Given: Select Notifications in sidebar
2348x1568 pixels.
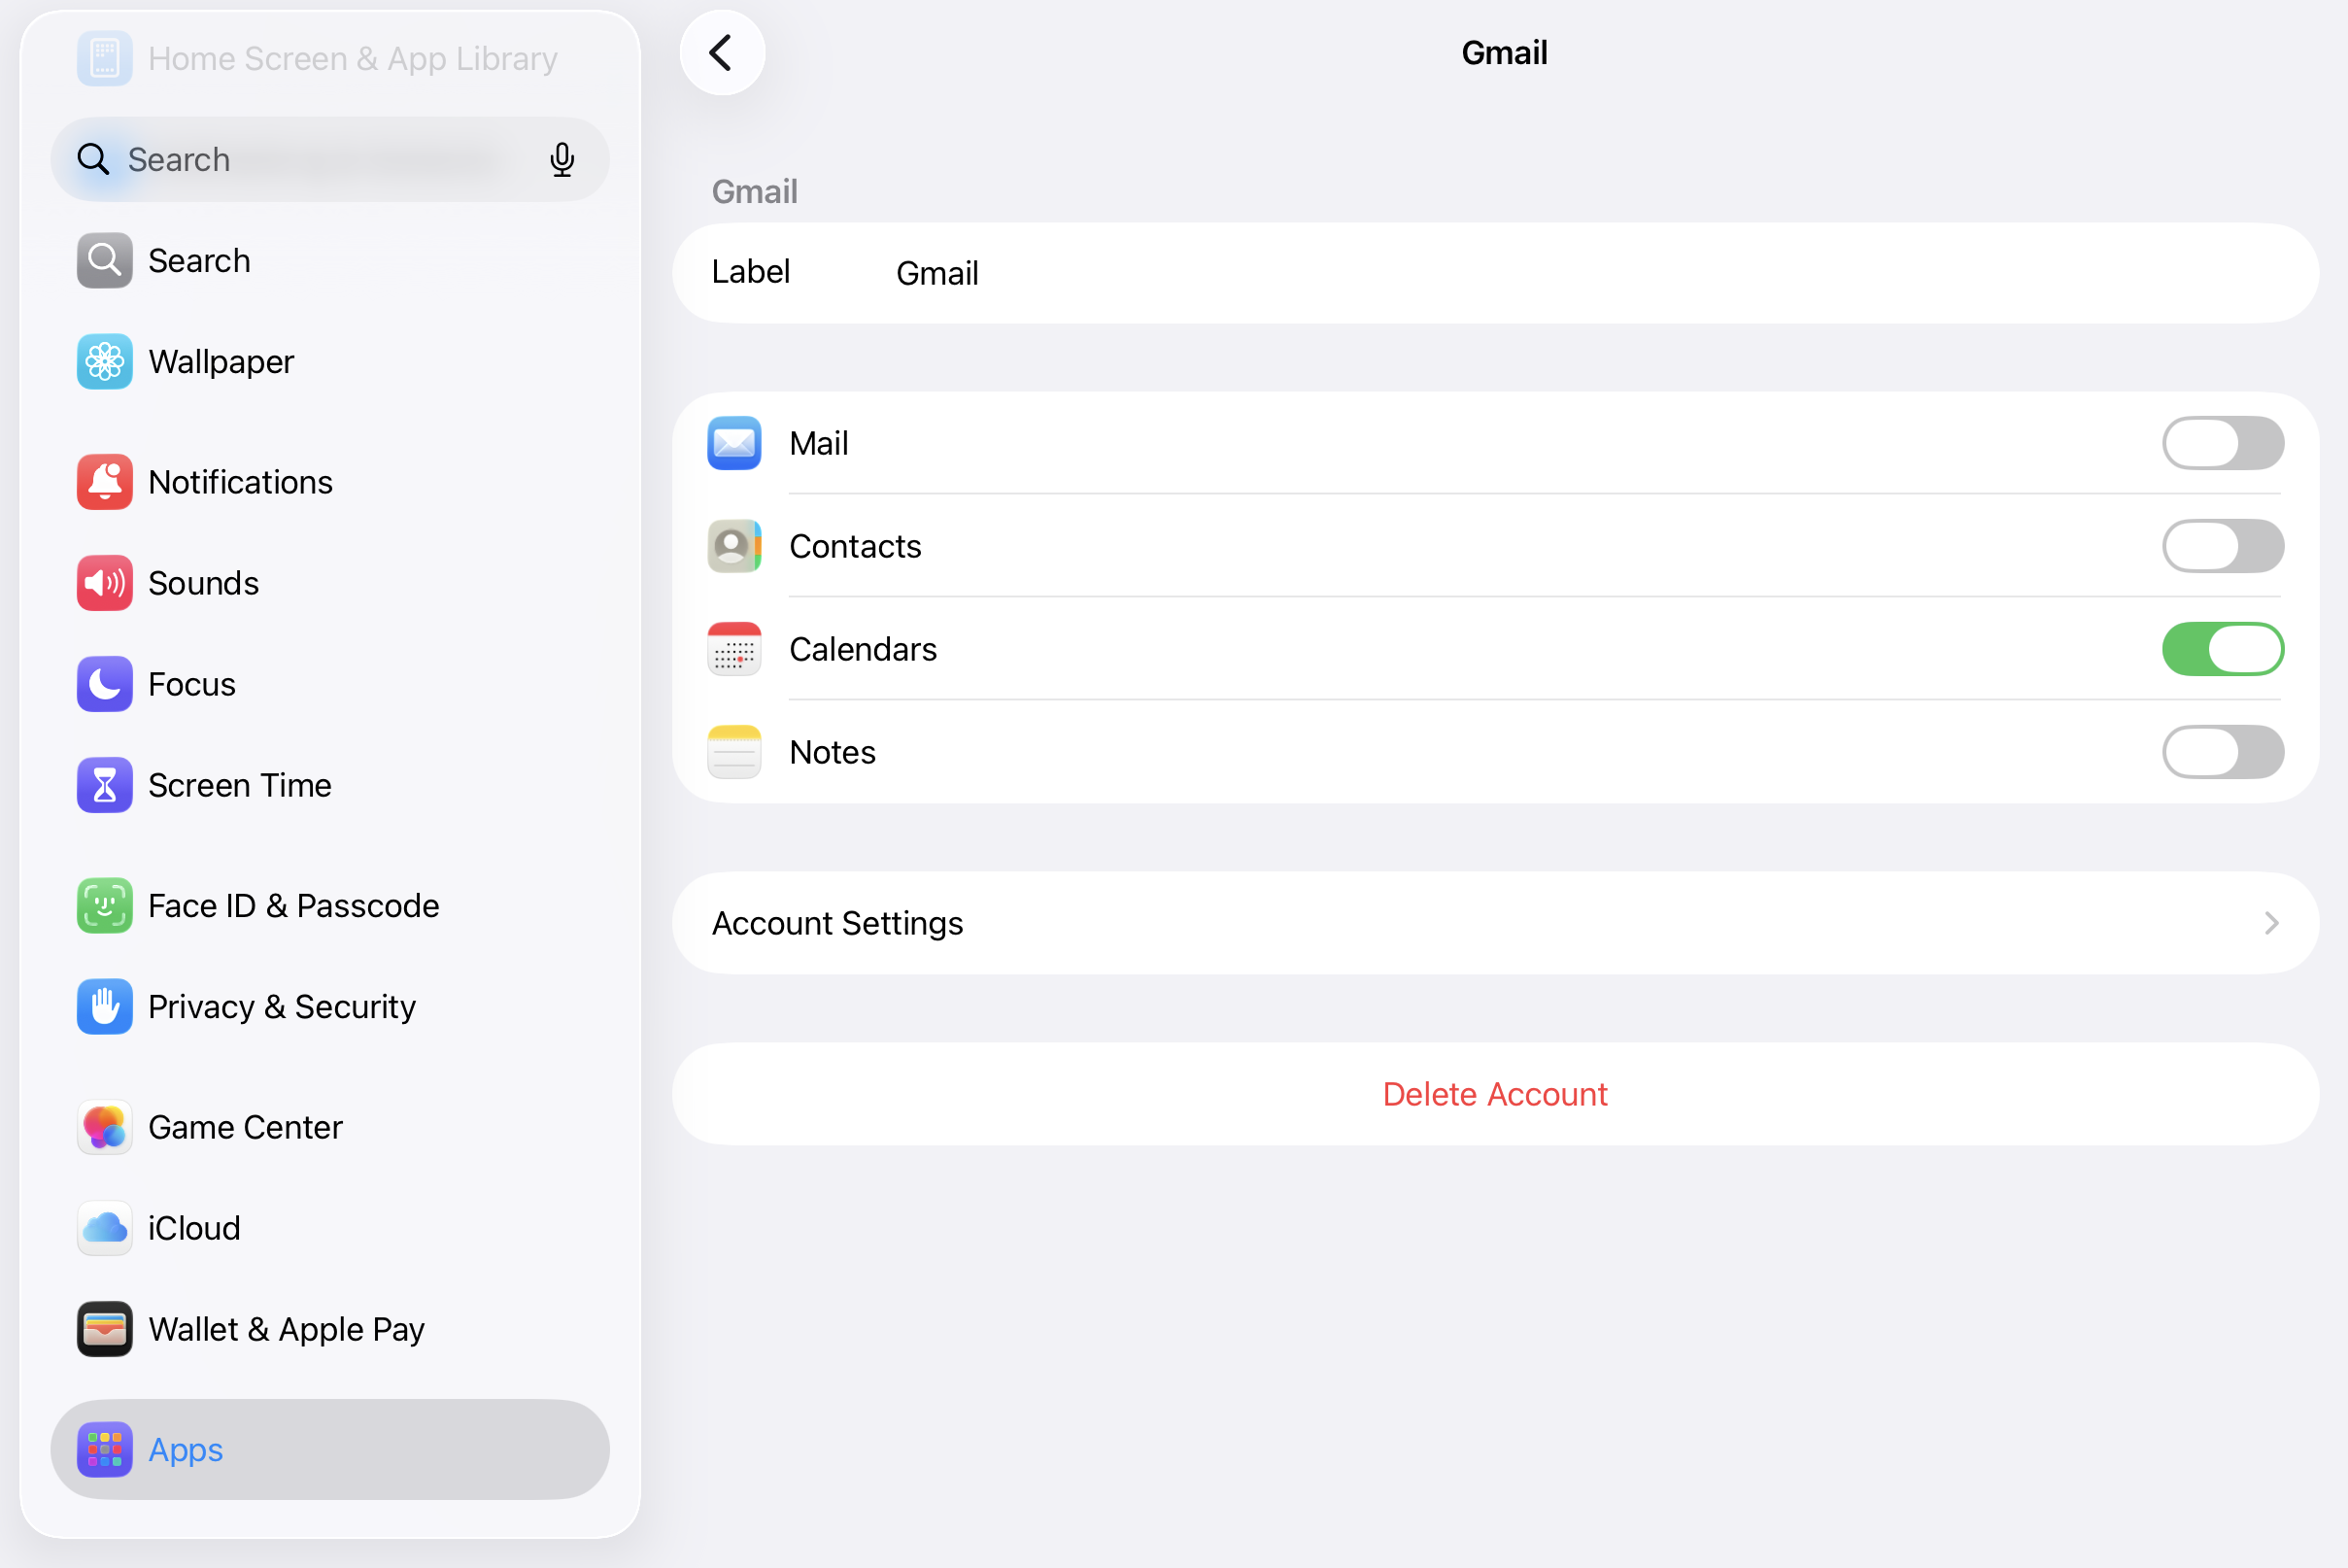Looking at the screenshot, I should click(x=330, y=483).
